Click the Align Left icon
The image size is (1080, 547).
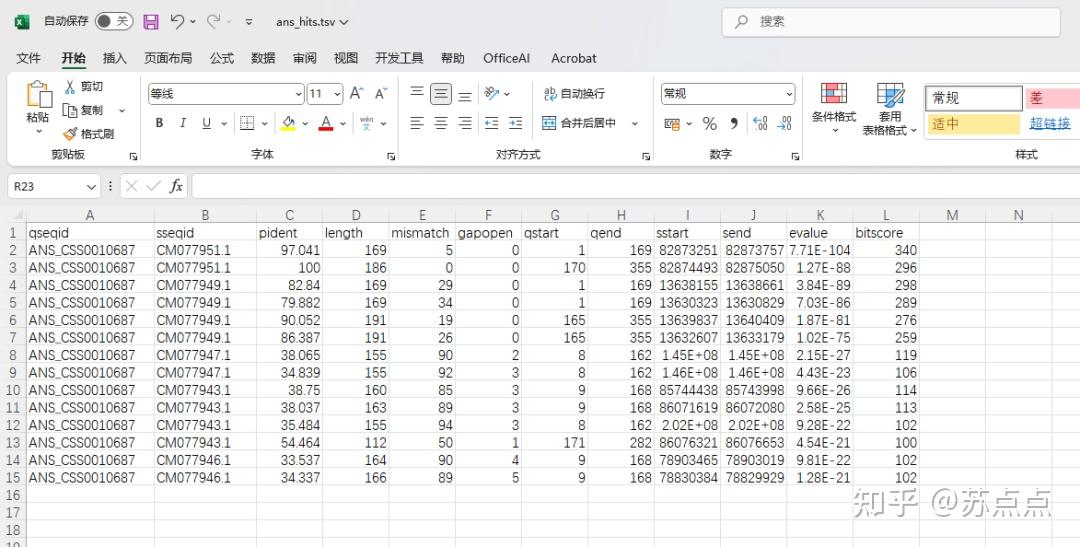pos(417,123)
